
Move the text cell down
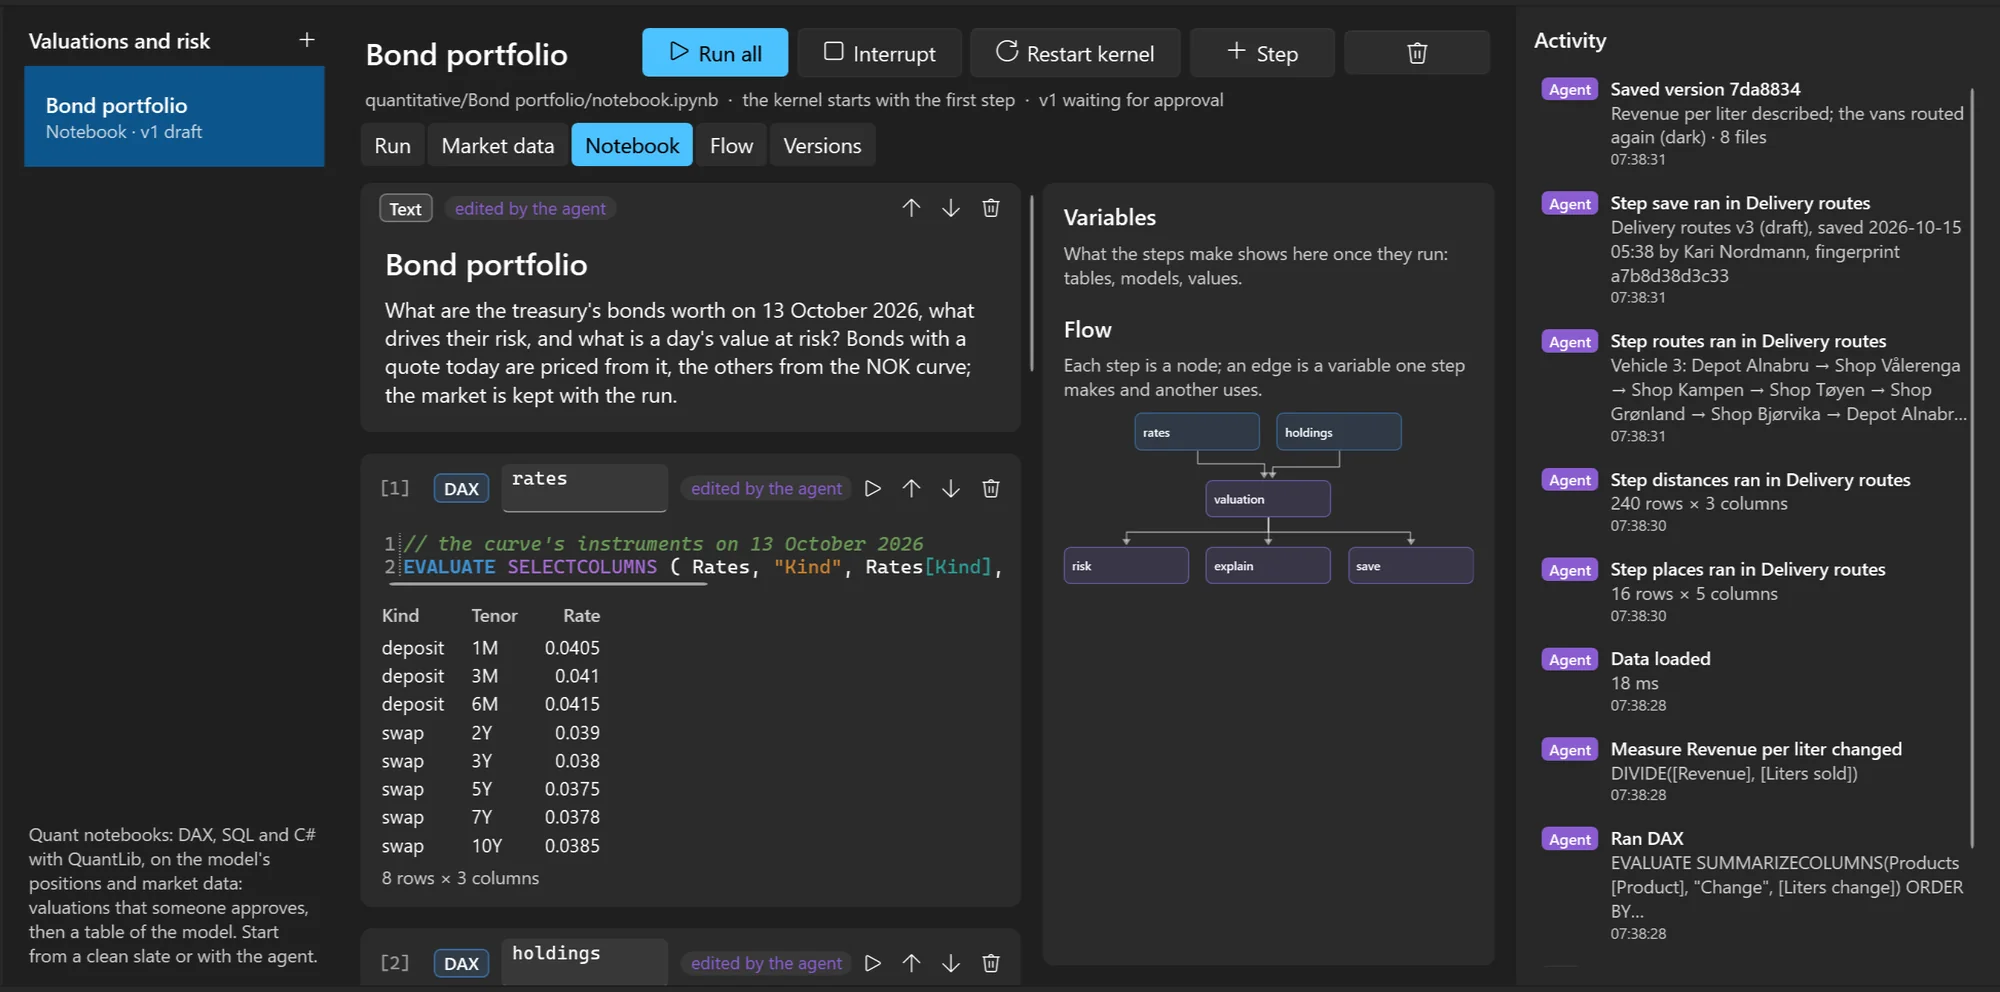951,208
